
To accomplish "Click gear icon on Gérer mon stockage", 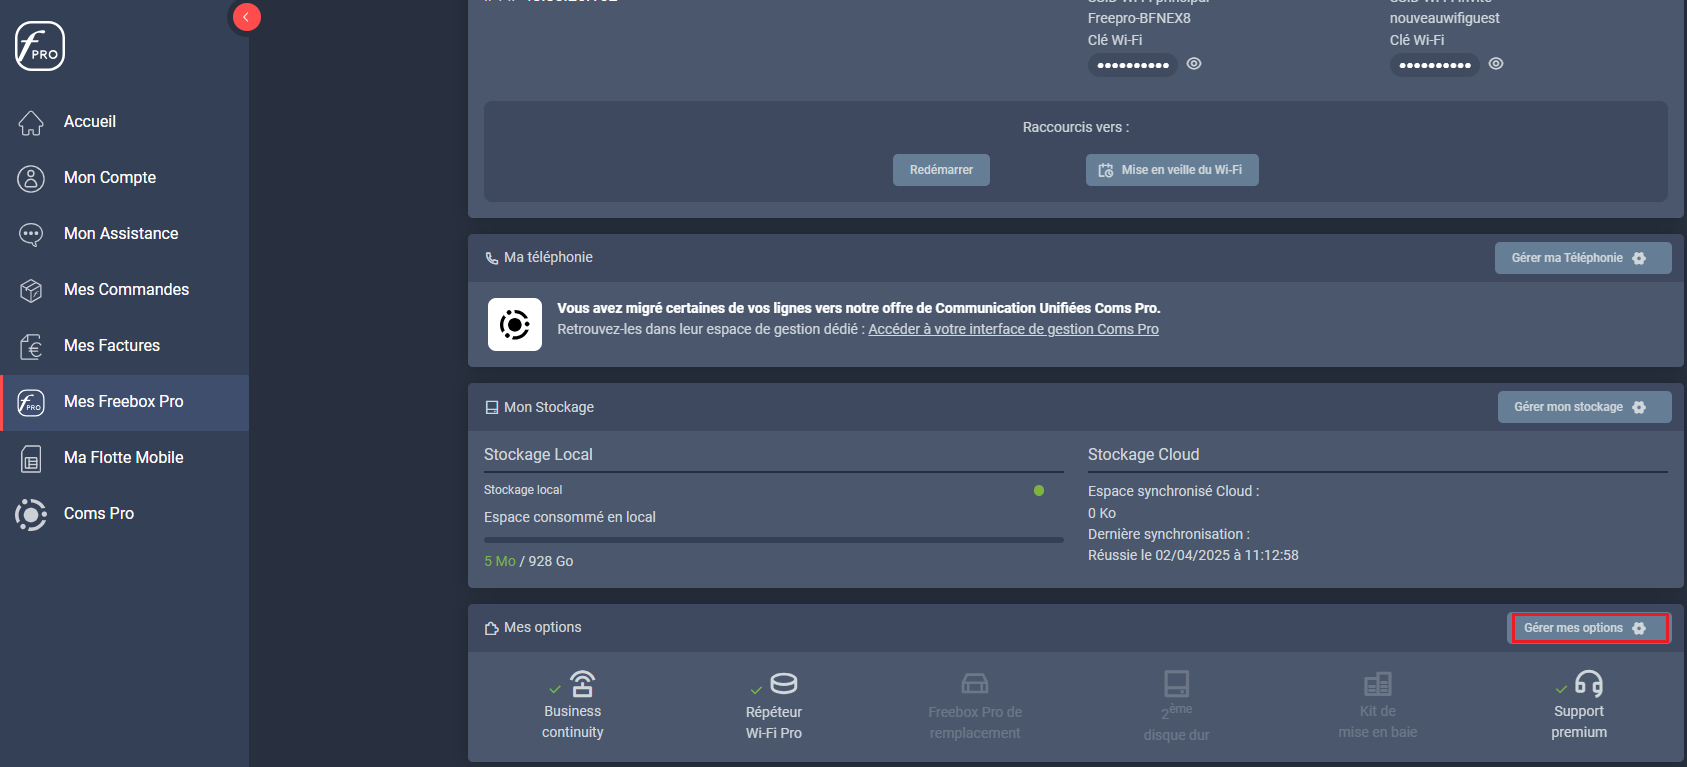I will click(1639, 407).
